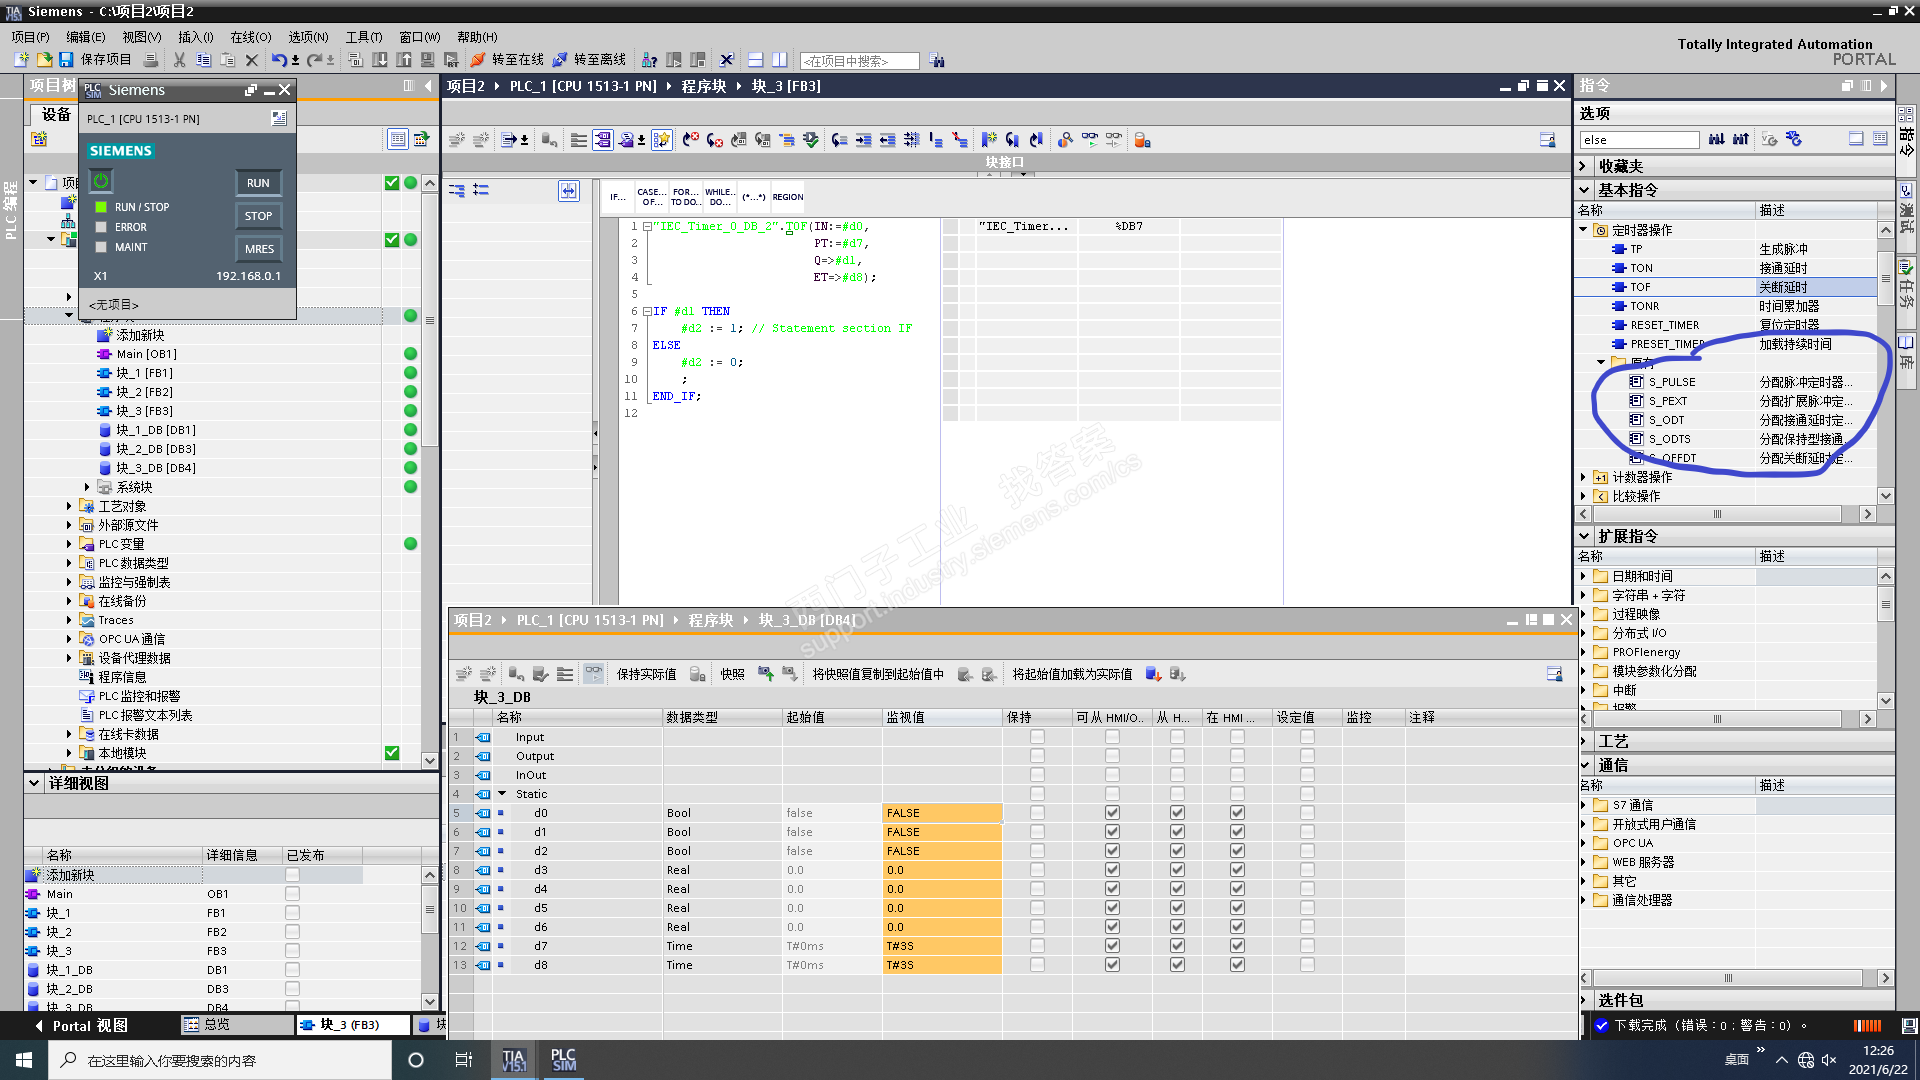Toggle the retain checkbox for d7
The height and width of the screenshot is (1080, 1920).
(1037, 946)
